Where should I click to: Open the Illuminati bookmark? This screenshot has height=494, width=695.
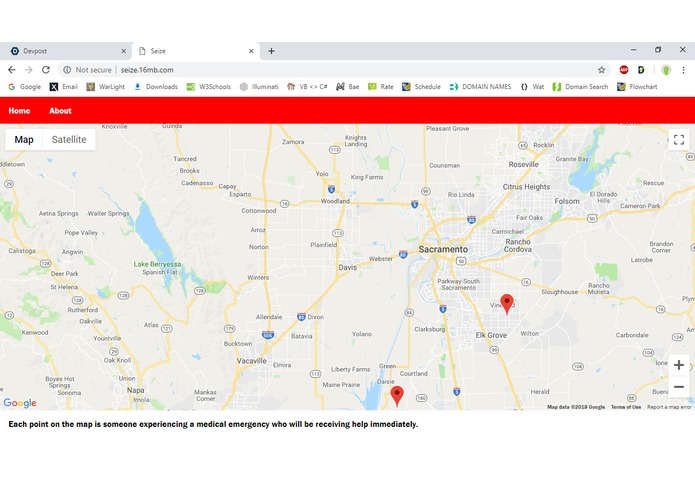(259, 87)
